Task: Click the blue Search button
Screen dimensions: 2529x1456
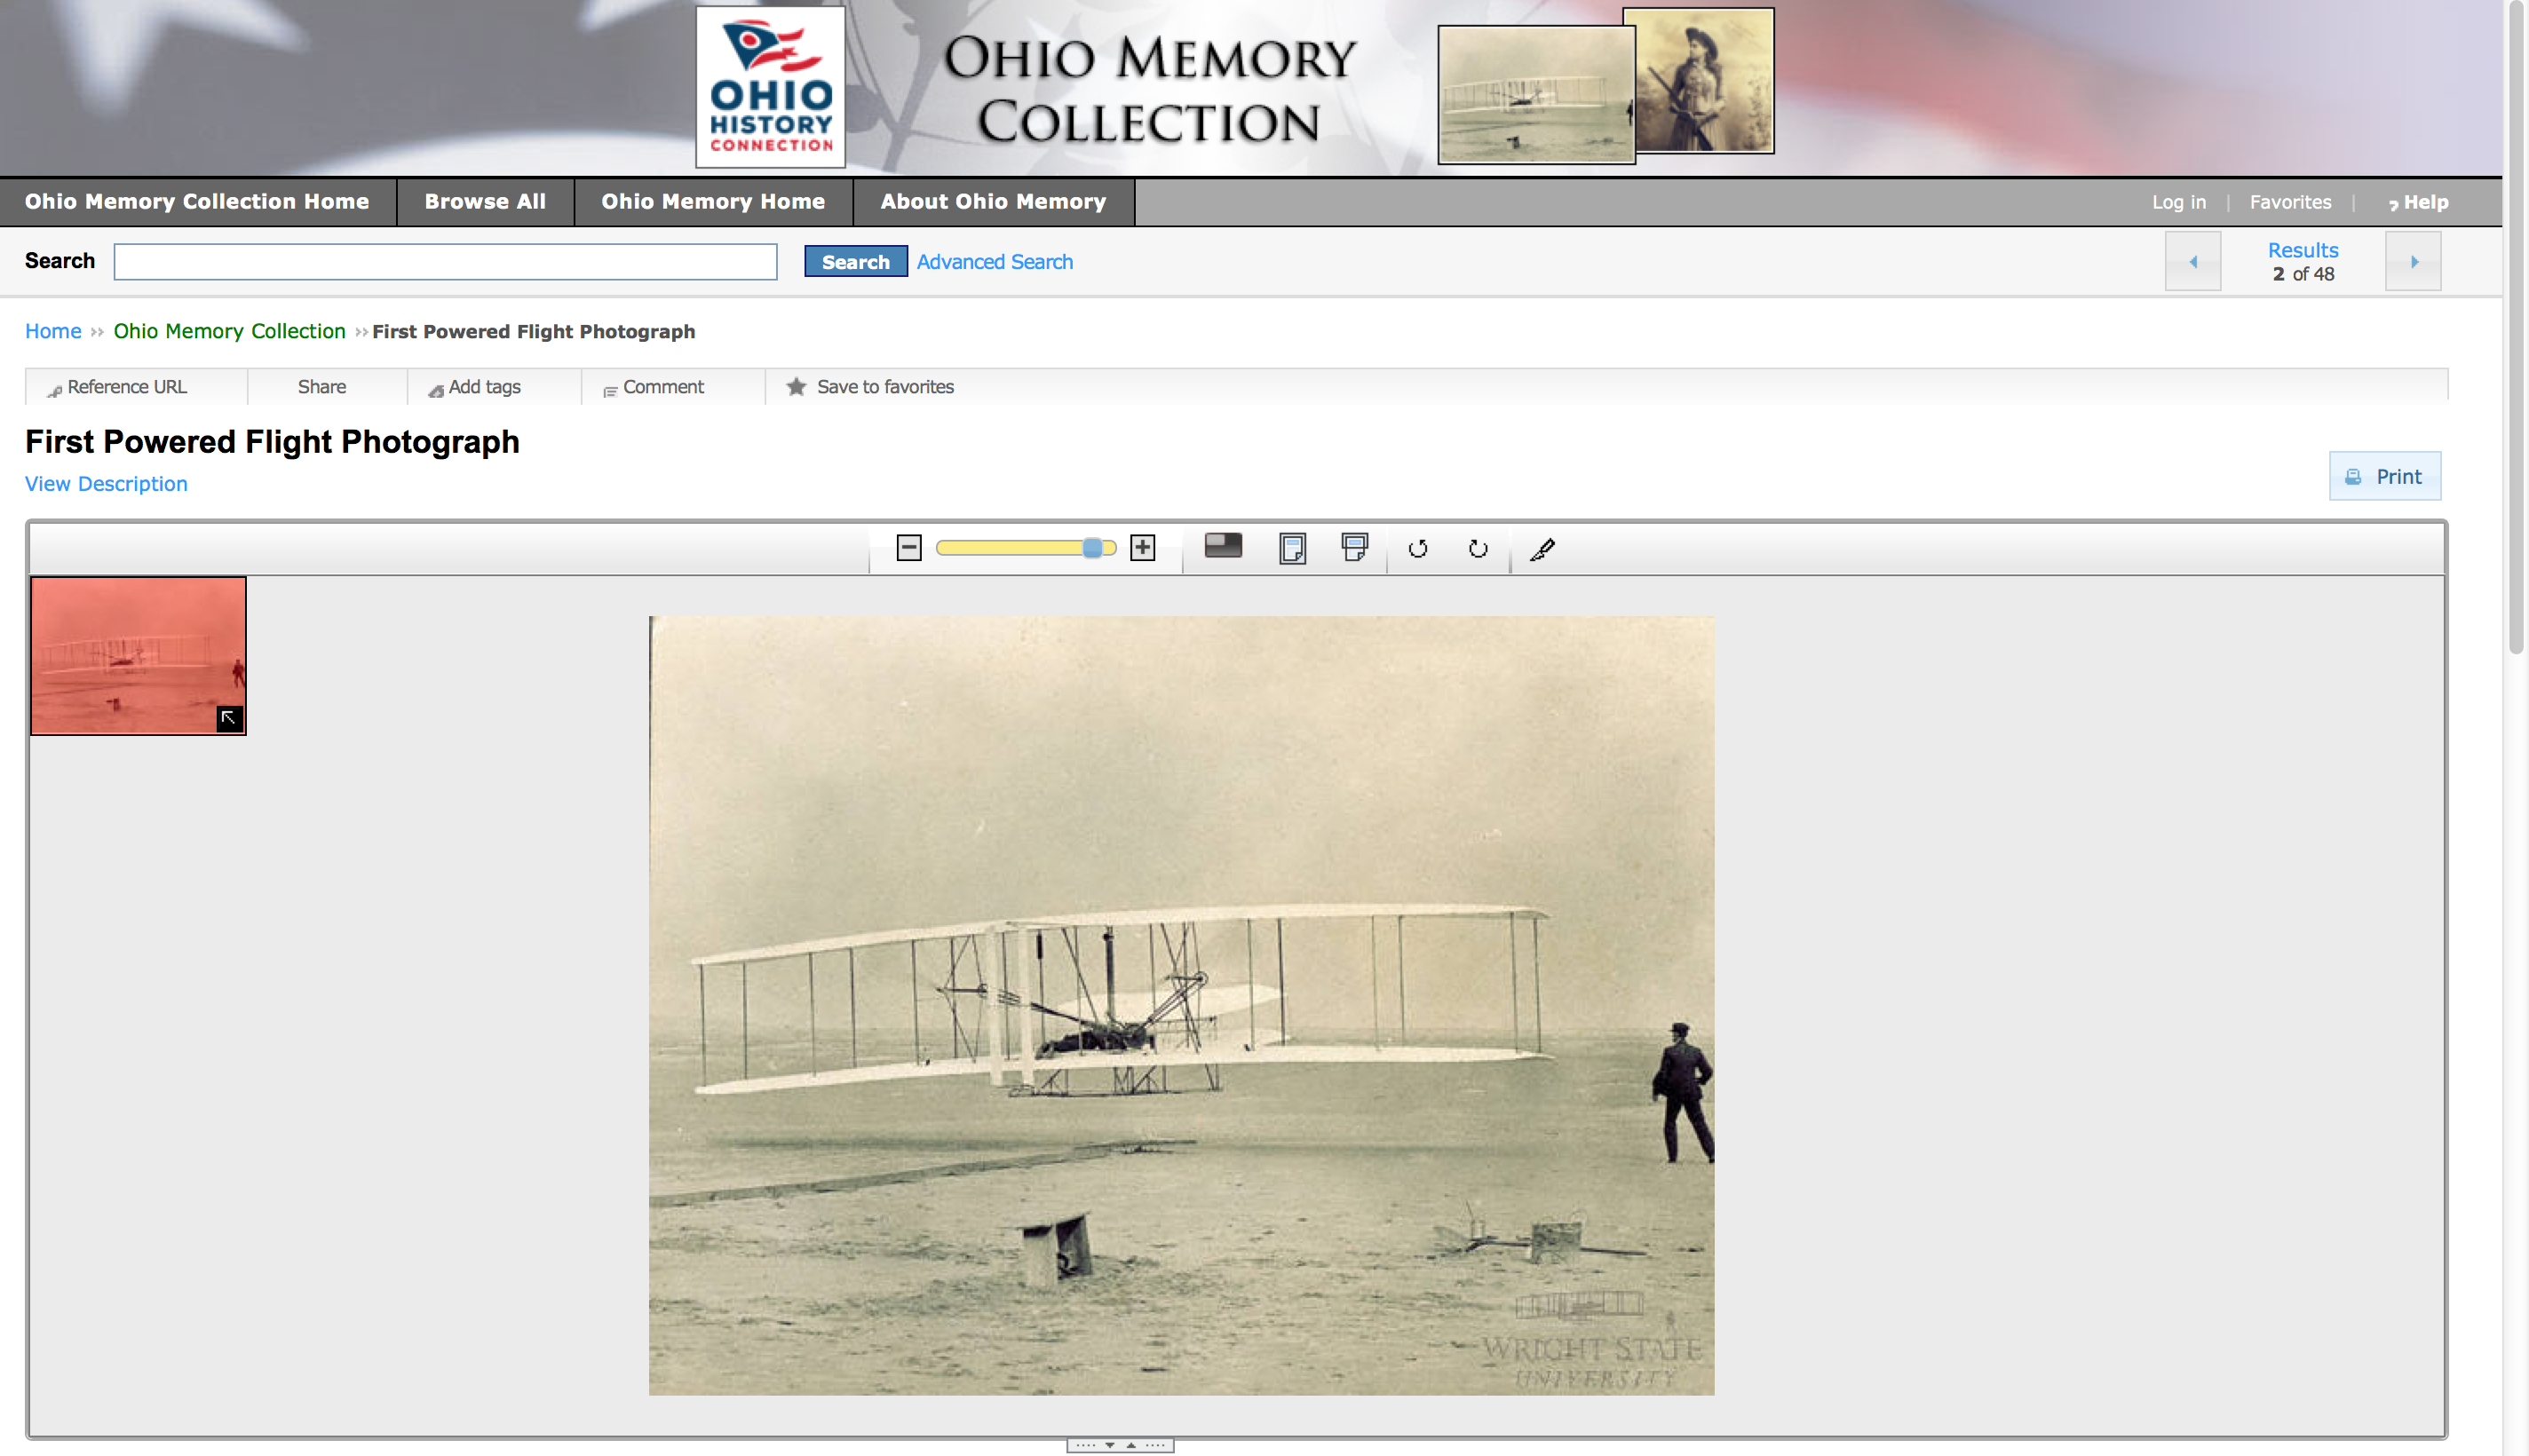Action: (x=855, y=262)
